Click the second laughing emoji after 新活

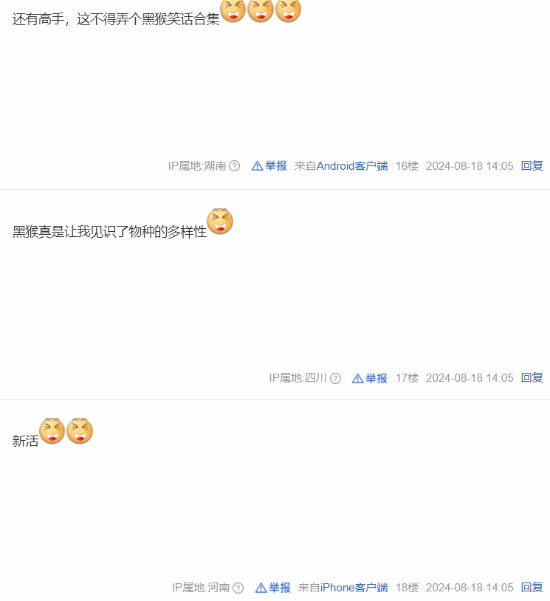point(80,430)
